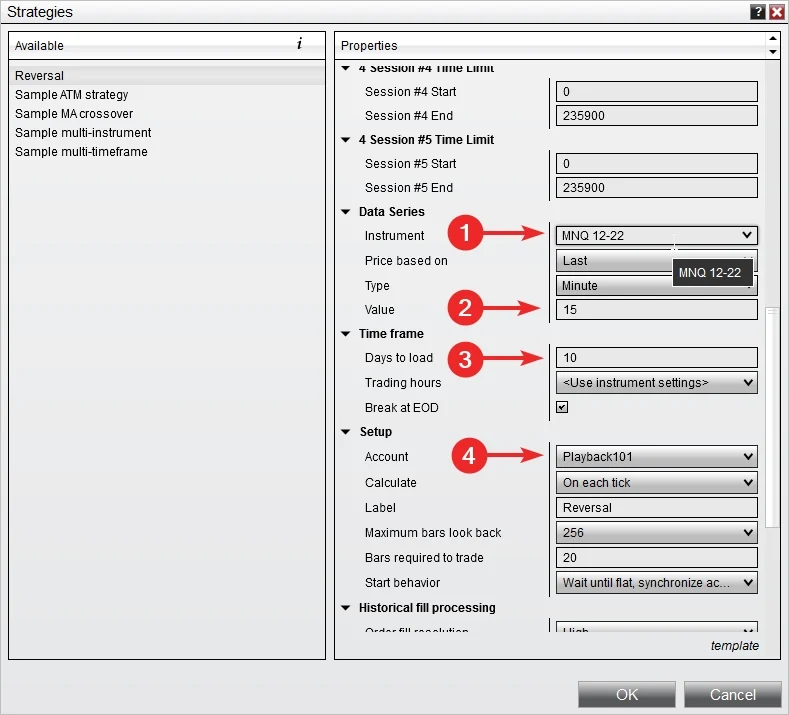This screenshot has width=789, height=715.
Task: Click the Properties panel scroll down arrow
Action: 772,51
